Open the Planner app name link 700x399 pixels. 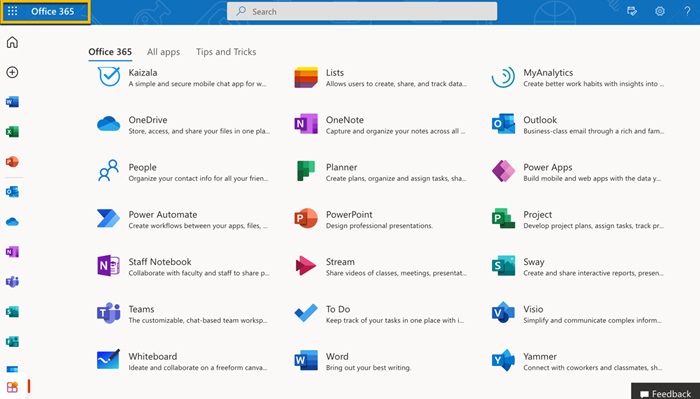click(342, 167)
